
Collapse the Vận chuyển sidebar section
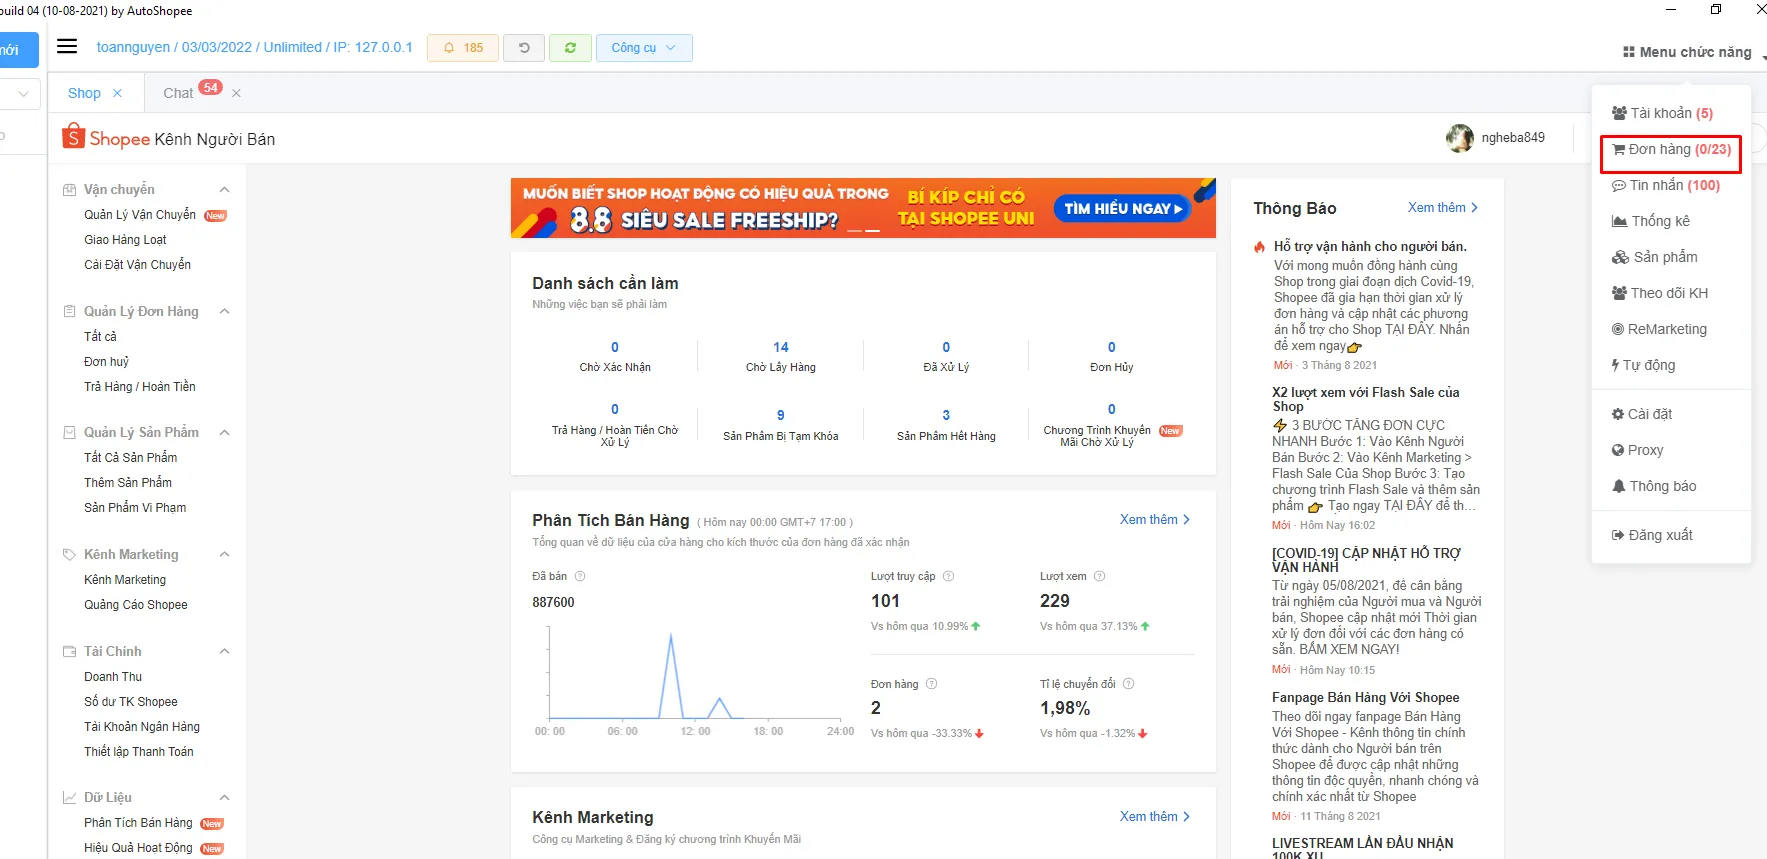click(x=225, y=190)
